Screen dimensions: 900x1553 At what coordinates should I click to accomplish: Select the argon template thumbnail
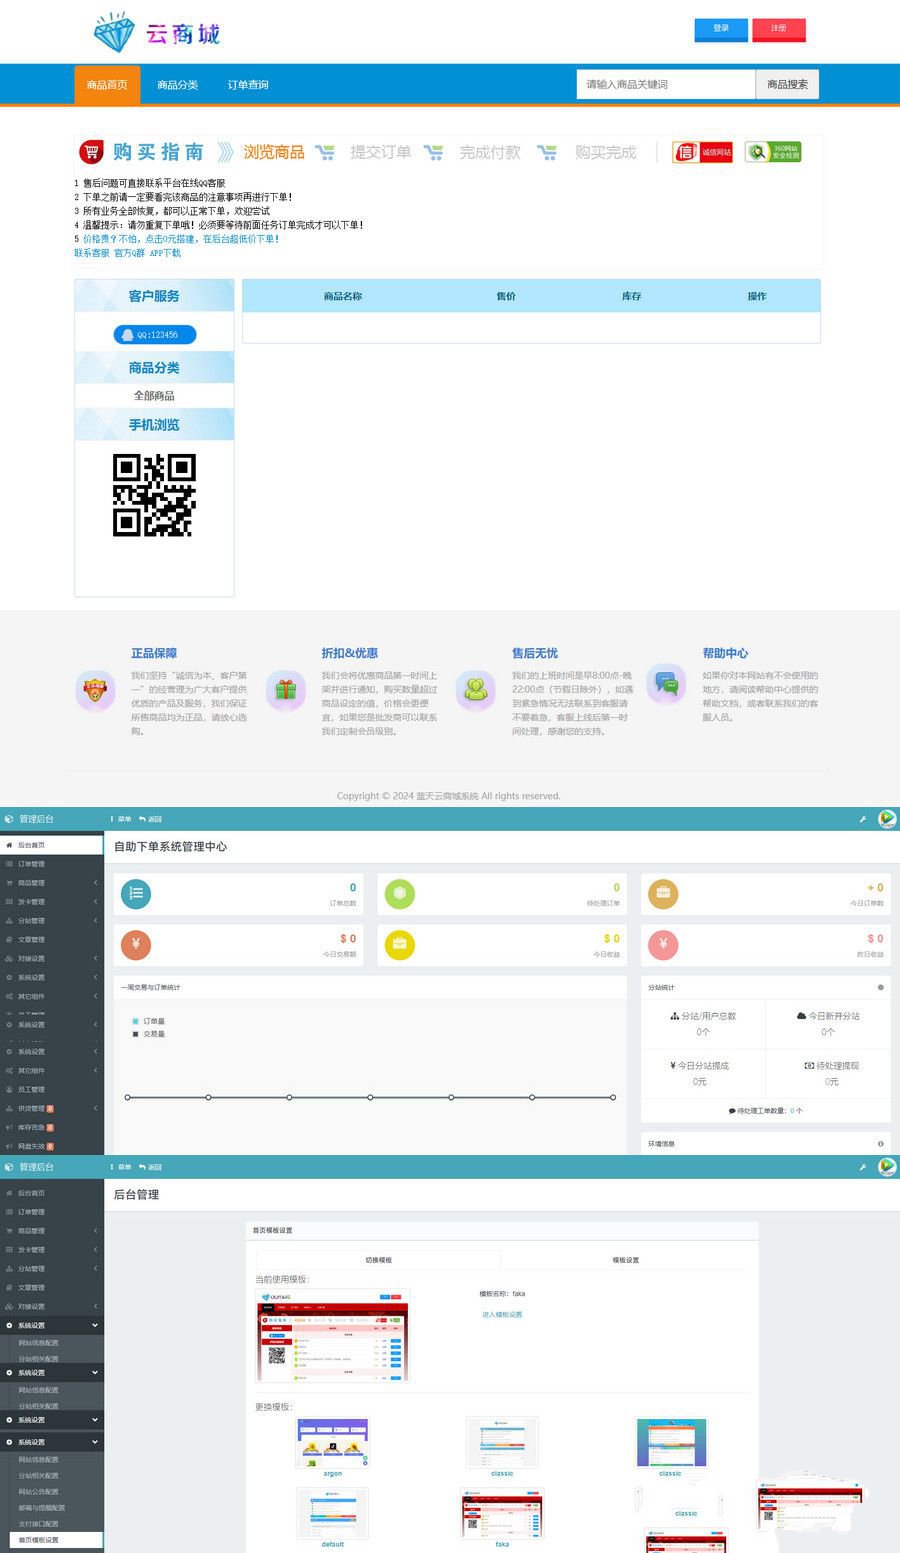(333, 1442)
